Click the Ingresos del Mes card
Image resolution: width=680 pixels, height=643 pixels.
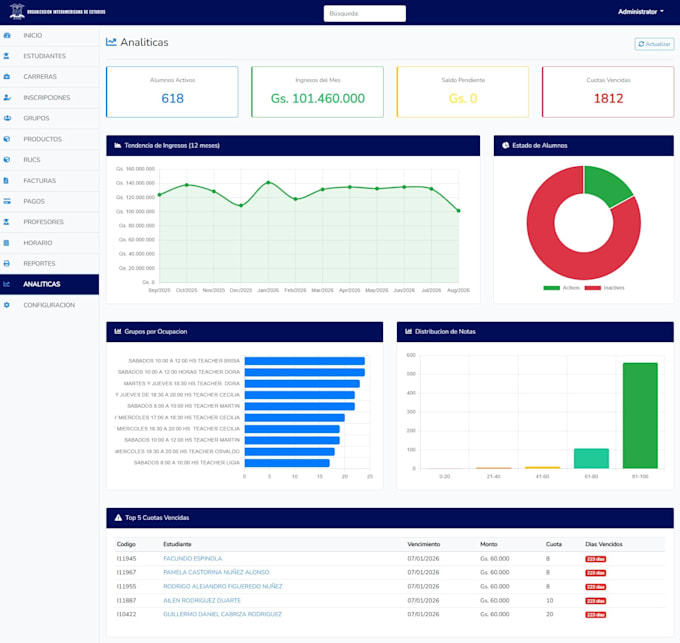click(317, 92)
